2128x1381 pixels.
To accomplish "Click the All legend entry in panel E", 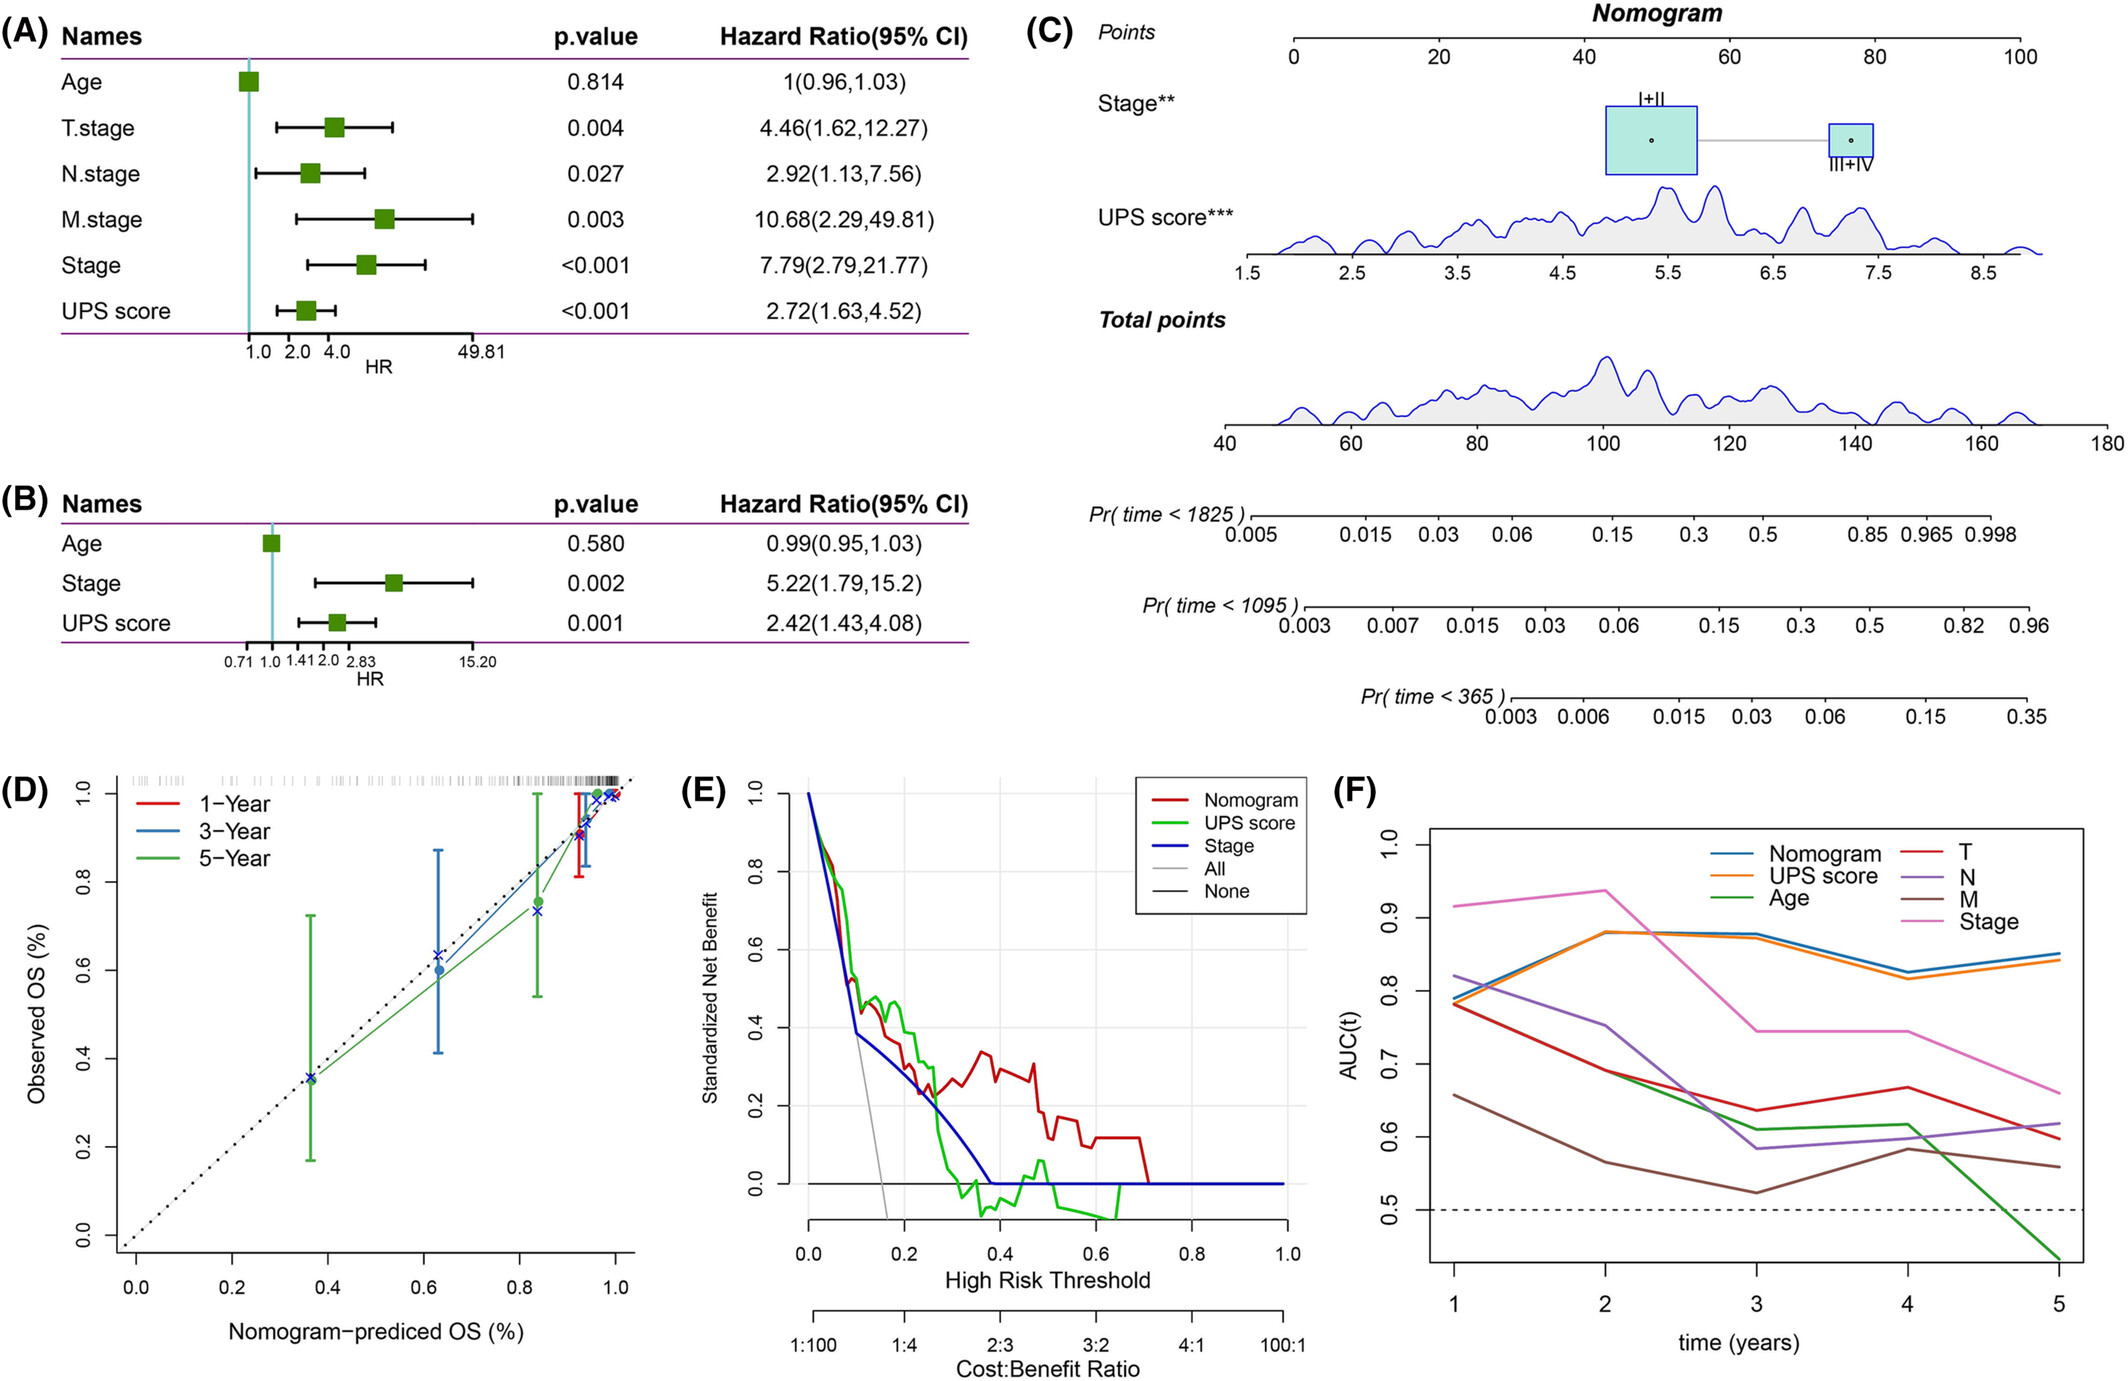I will 1188,869.
